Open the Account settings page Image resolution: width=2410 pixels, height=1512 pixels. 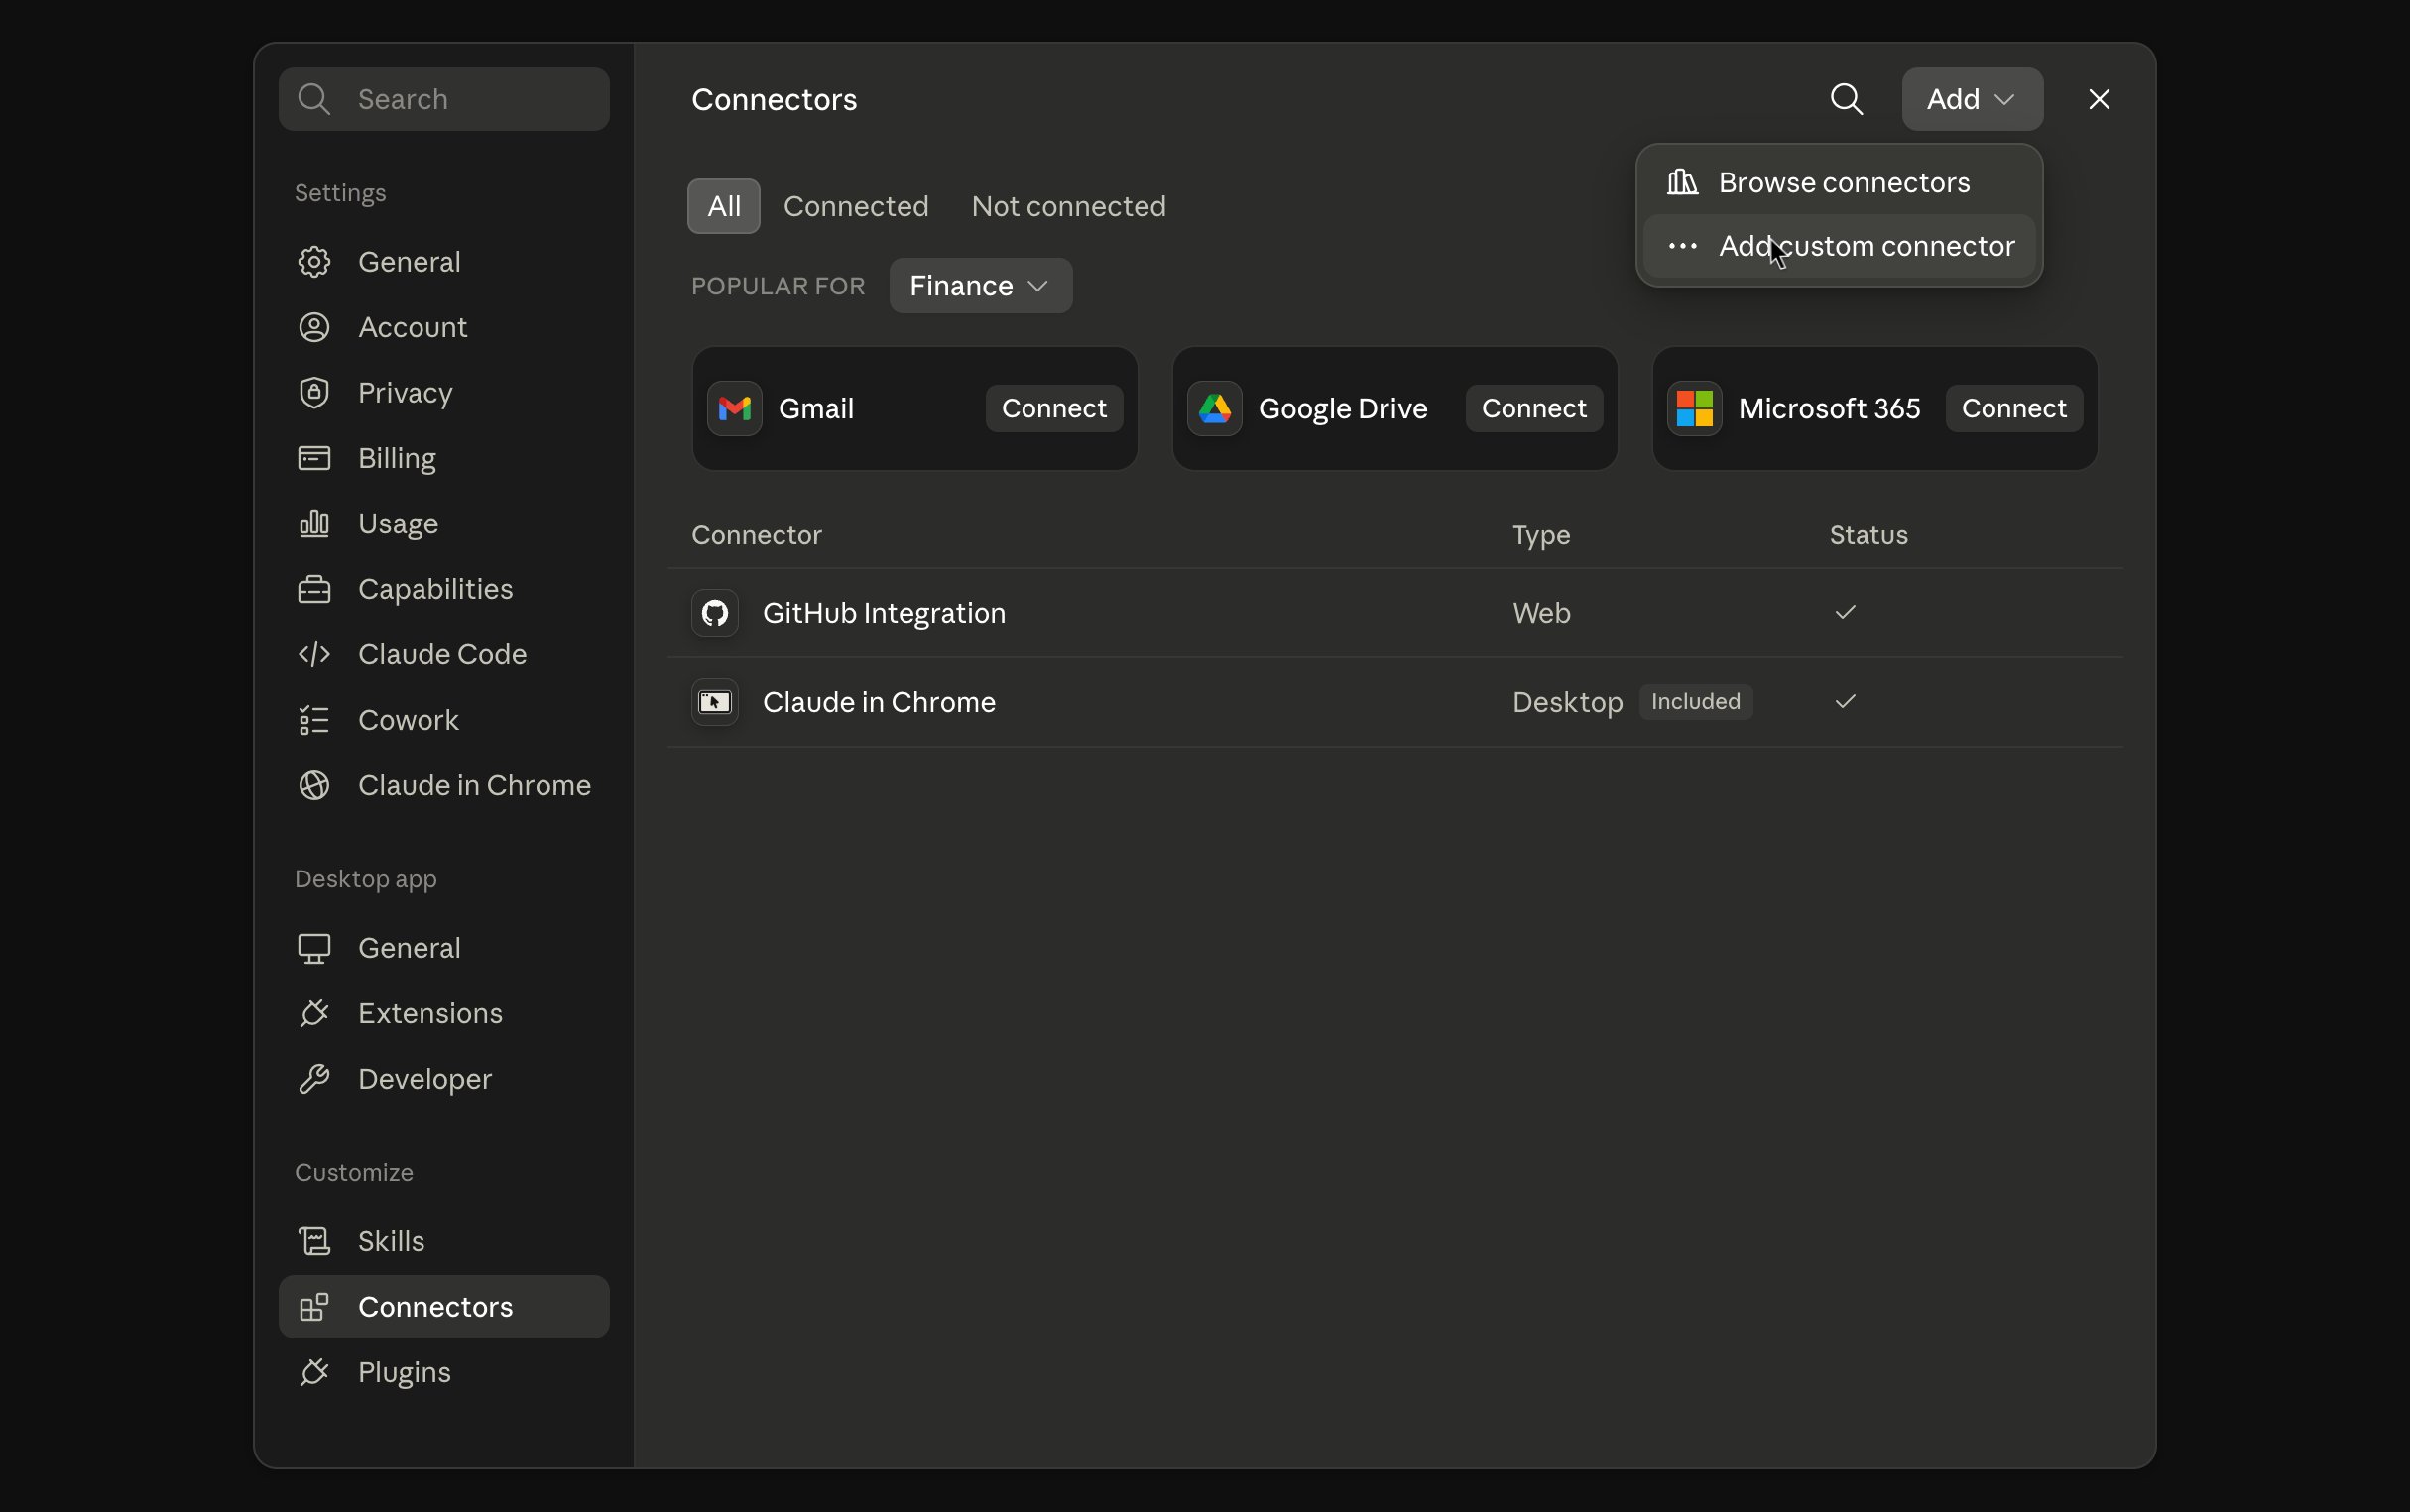point(444,327)
